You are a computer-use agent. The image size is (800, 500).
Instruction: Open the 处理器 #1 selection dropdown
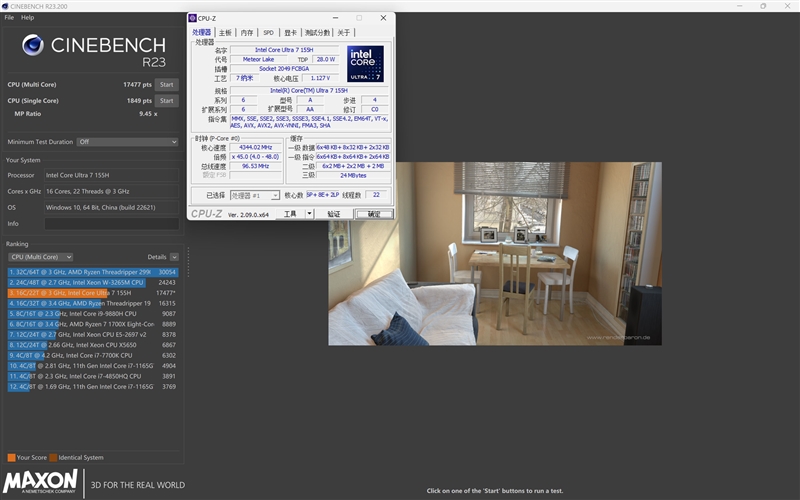click(255, 195)
